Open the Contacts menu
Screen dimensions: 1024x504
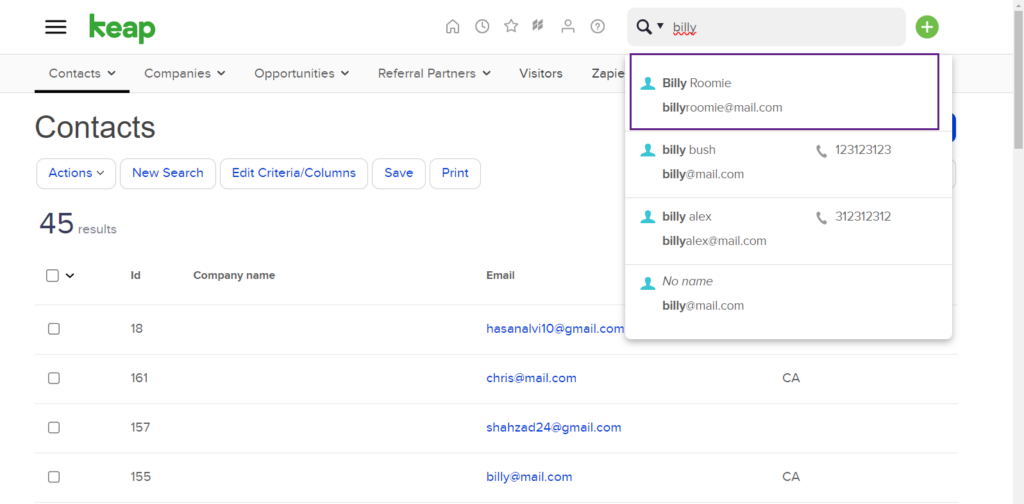tap(82, 73)
